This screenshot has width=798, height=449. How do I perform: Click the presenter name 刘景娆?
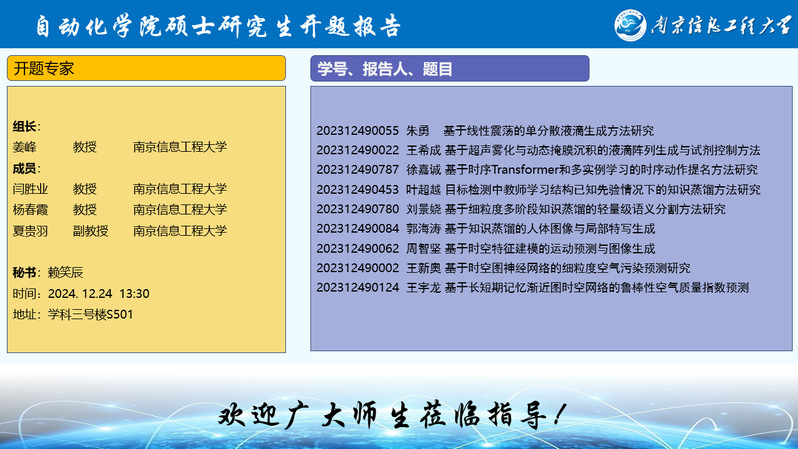click(x=423, y=209)
